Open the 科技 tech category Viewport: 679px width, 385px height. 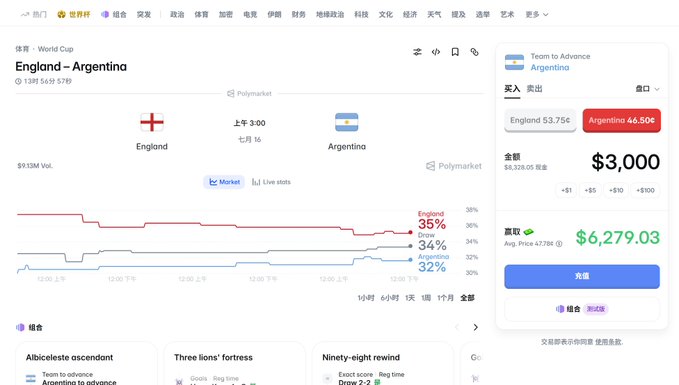pyautogui.click(x=361, y=14)
